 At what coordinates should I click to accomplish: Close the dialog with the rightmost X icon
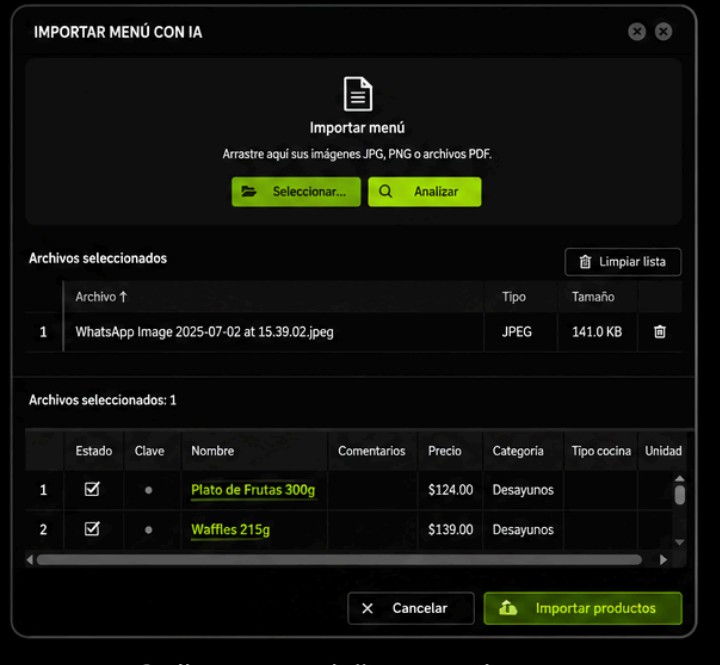663,32
